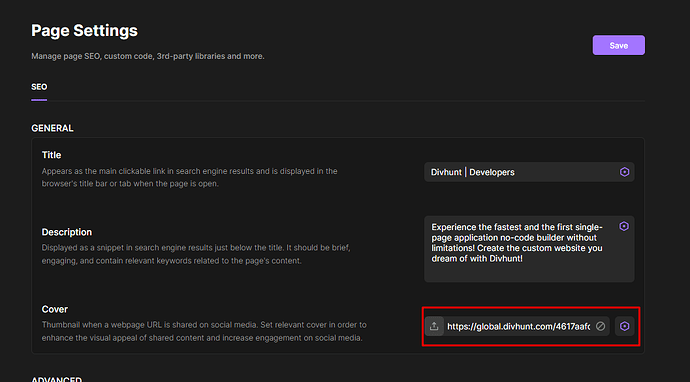Click the ADVANCED section heading
The image size is (690, 382).
(x=56, y=379)
